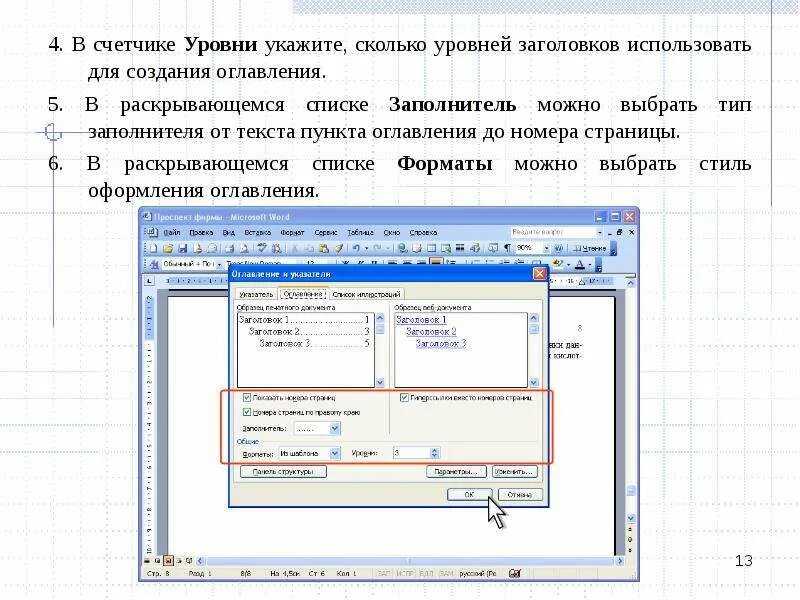Open the Форматы dropdown
Viewport: 800px width, 600px height.
click(334, 453)
